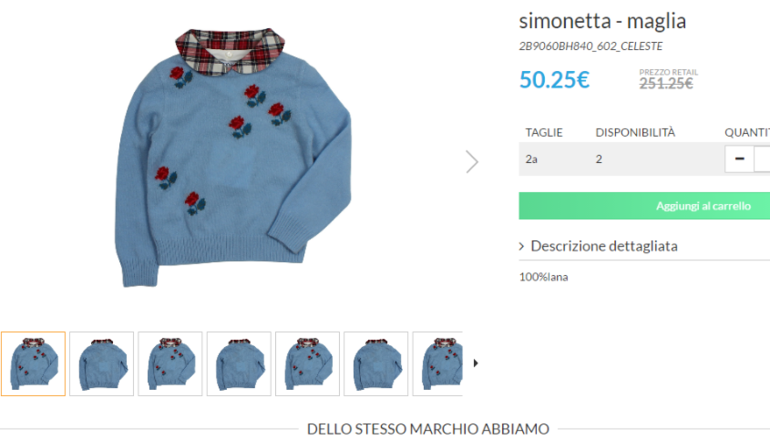The height and width of the screenshot is (439, 770).
Task: Click the quantity input field for size 2a
Action: click(x=762, y=159)
